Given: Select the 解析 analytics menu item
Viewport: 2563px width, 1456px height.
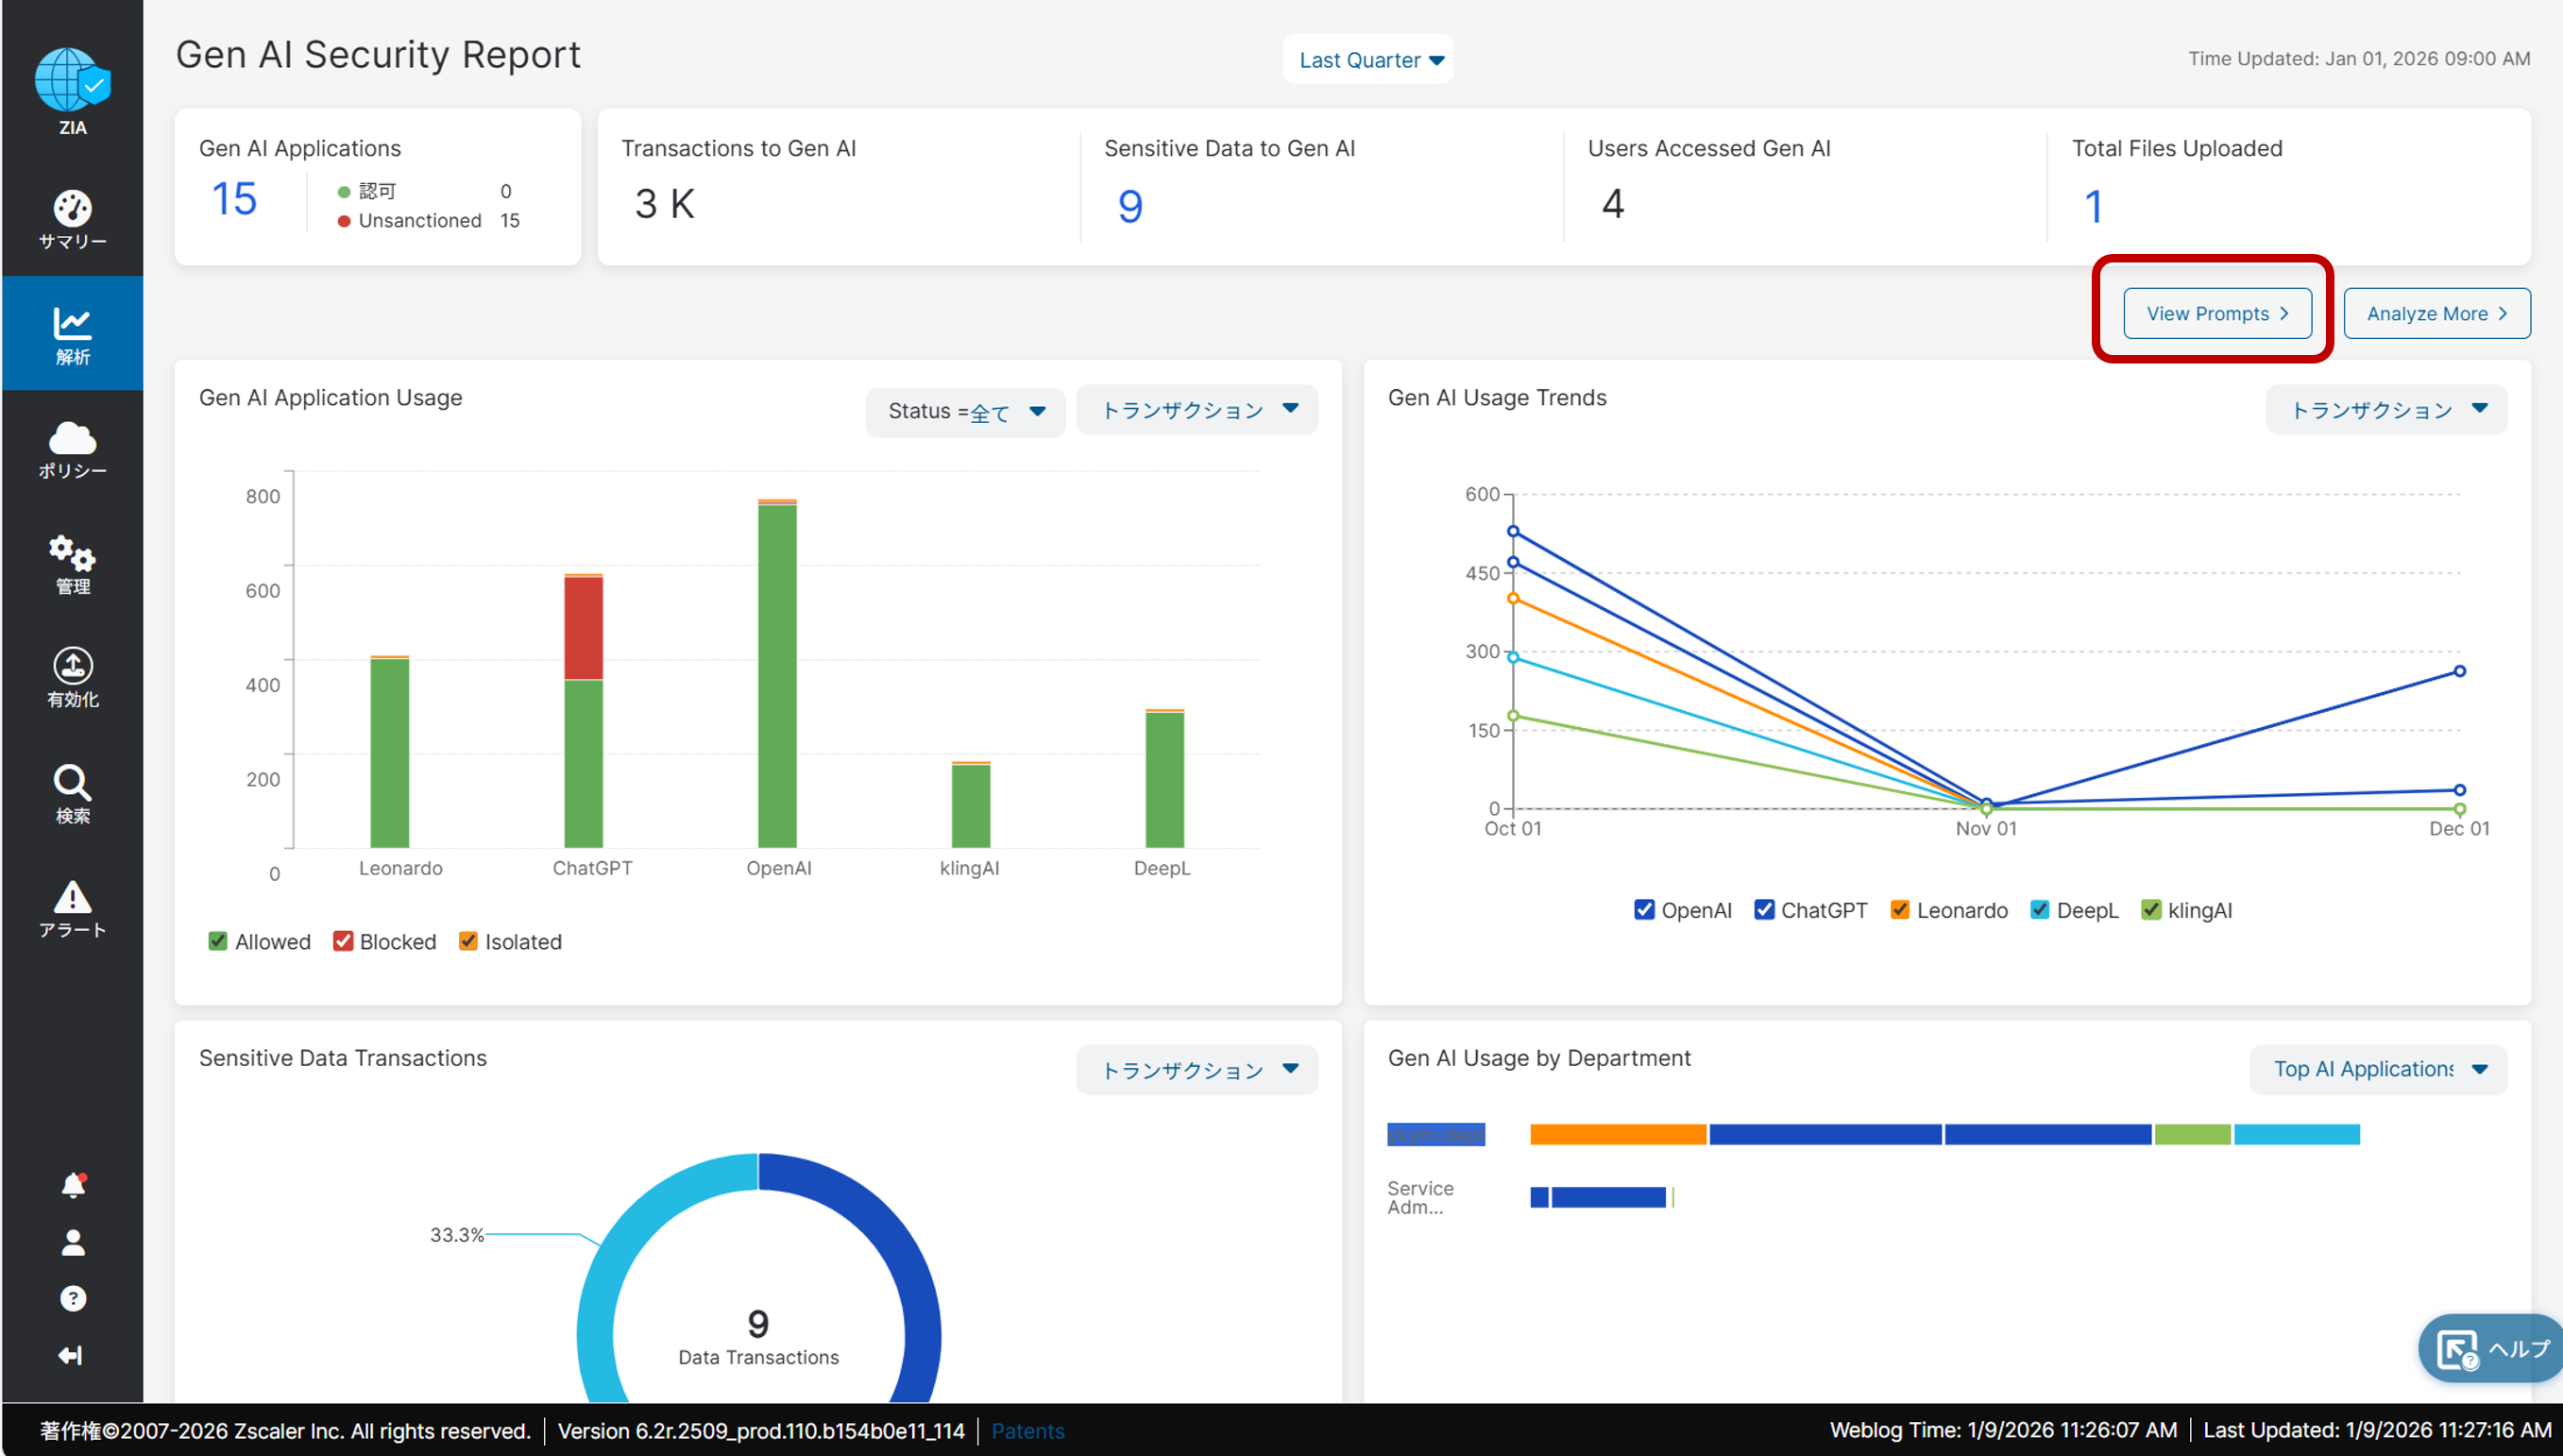Looking at the screenshot, I should pos(72,334).
